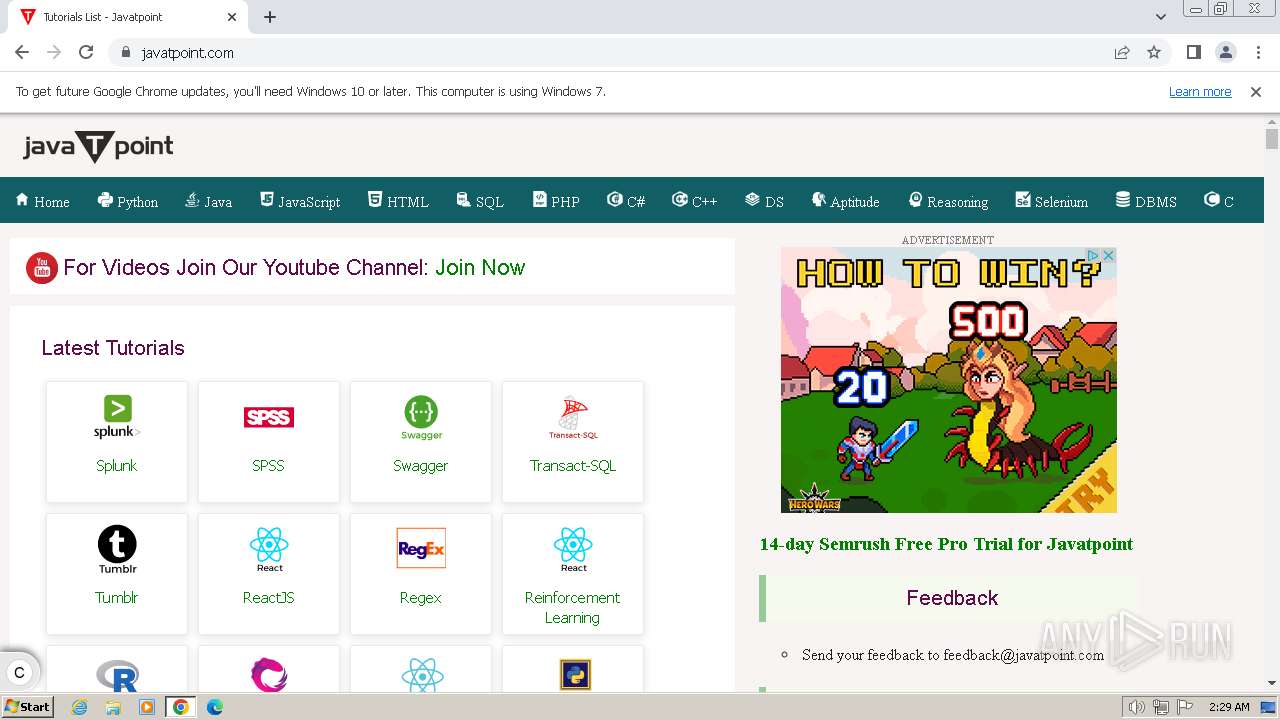Bookmark this tab with the star
The image size is (1280, 720).
1154,53
